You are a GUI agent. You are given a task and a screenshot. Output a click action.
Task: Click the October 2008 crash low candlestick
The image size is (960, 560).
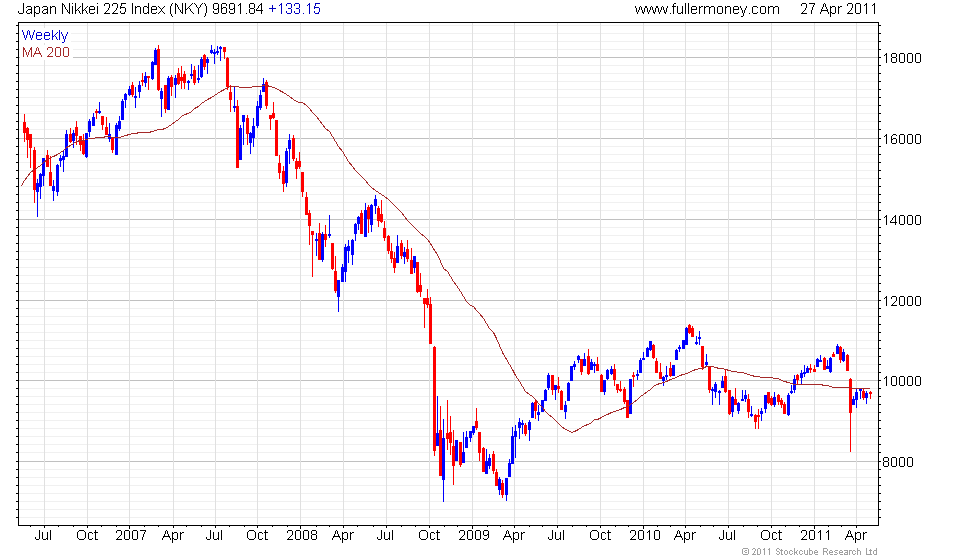point(443,460)
